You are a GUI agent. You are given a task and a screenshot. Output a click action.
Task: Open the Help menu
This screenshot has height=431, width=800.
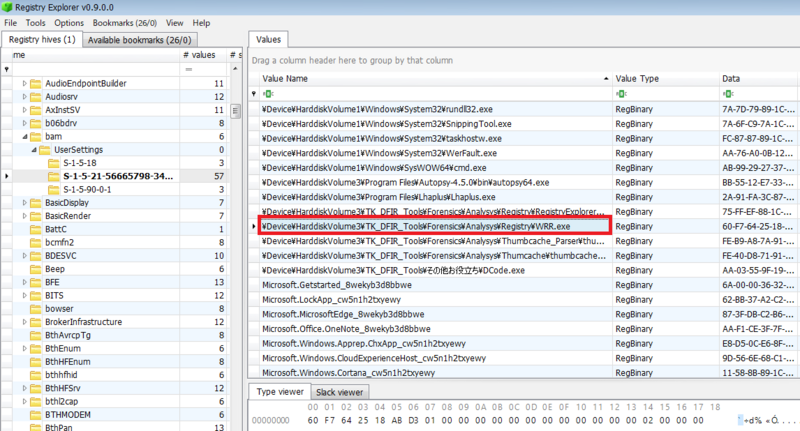[201, 23]
